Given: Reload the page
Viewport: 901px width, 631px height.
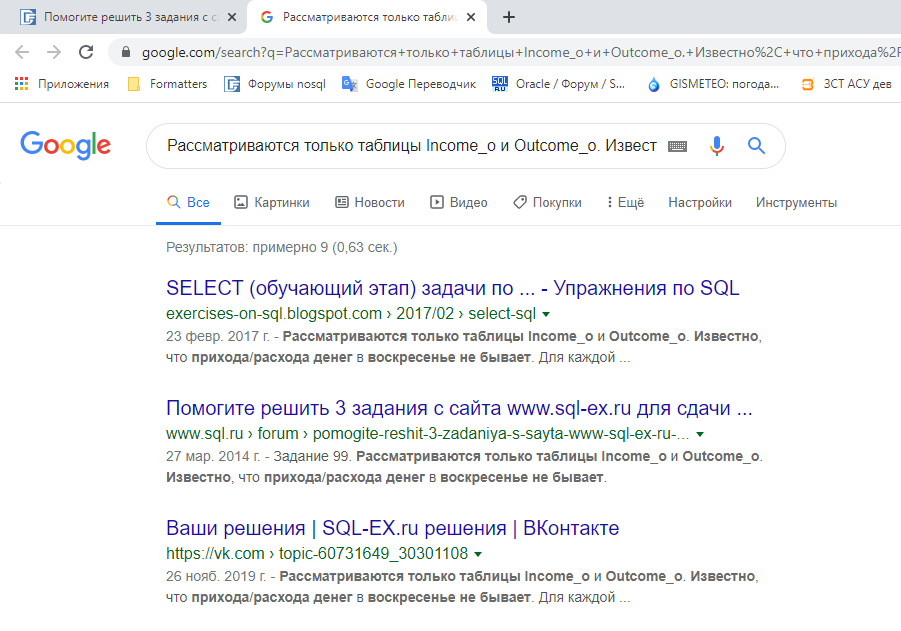Looking at the screenshot, I should coord(86,52).
